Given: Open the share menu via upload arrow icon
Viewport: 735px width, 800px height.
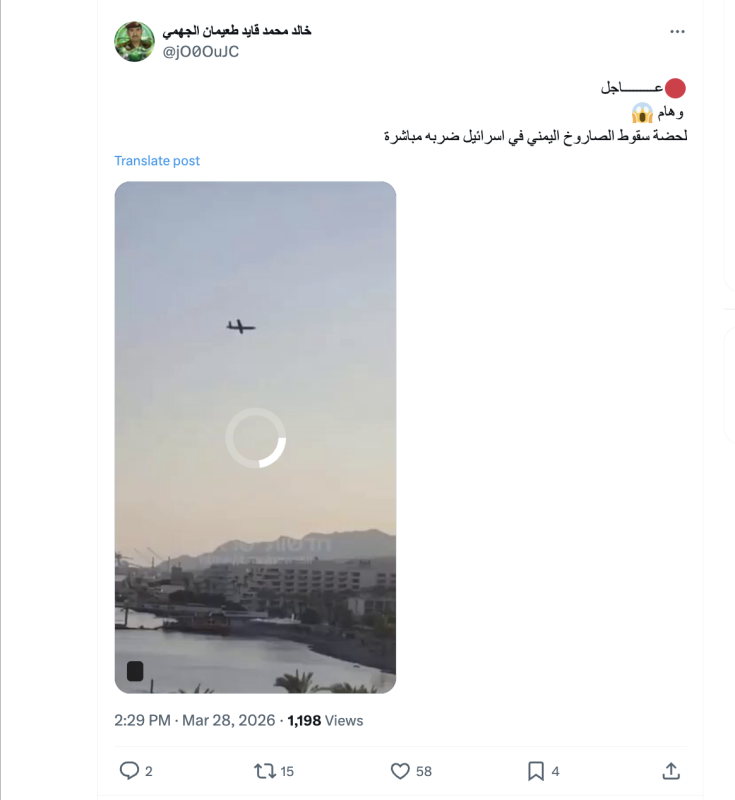Looking at the screenshot, I should [x=672, y=771].
